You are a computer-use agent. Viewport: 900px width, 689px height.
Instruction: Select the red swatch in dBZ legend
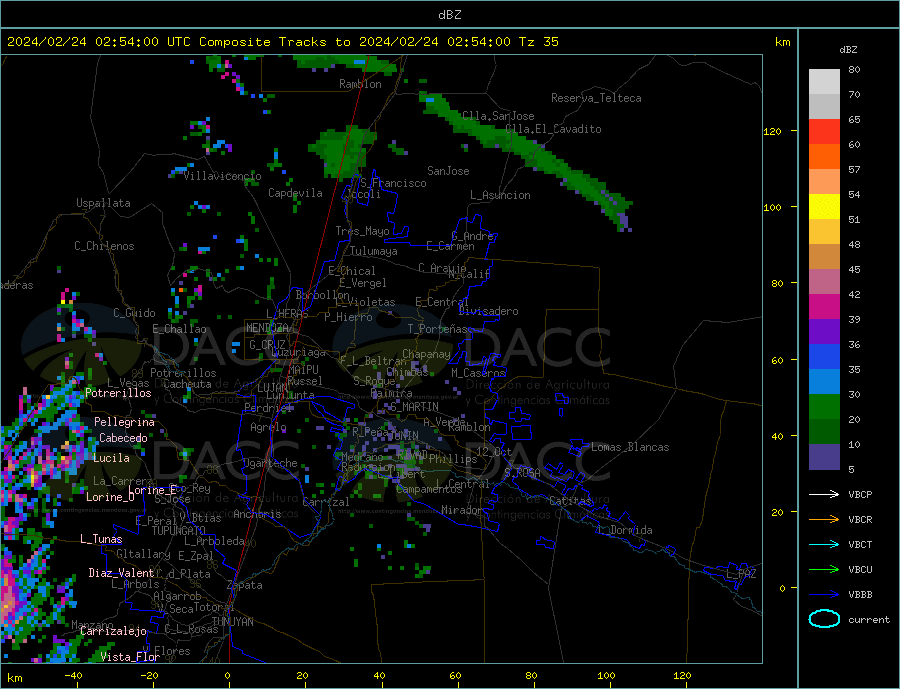coord(824,131)
